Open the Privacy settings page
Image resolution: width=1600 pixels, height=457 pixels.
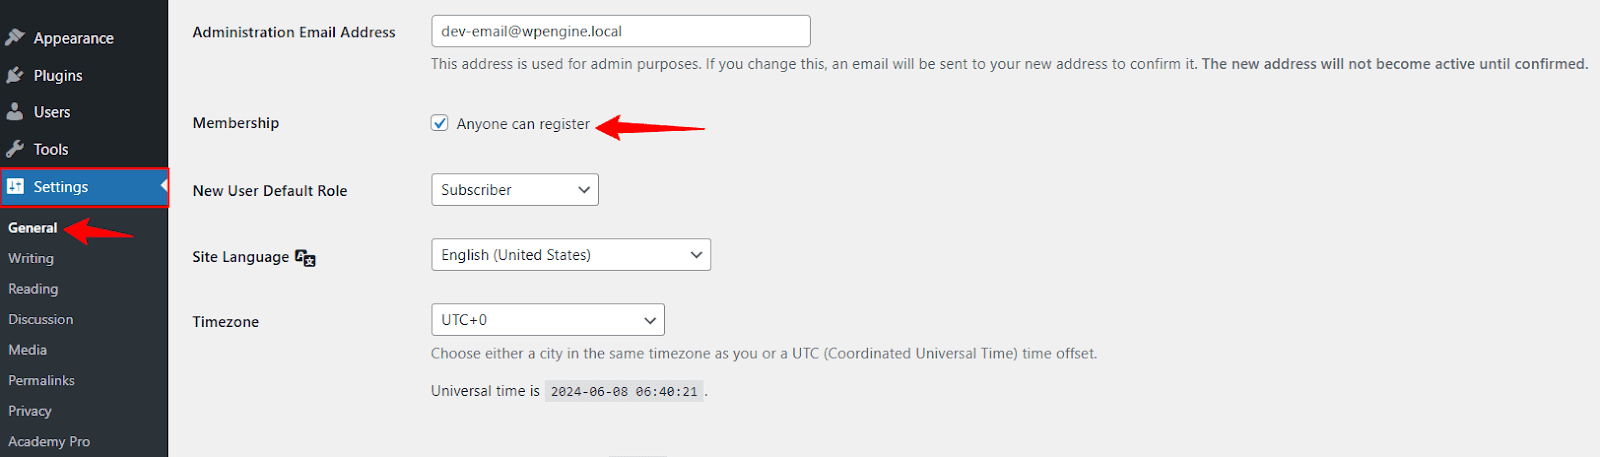(x=30, y=411)
